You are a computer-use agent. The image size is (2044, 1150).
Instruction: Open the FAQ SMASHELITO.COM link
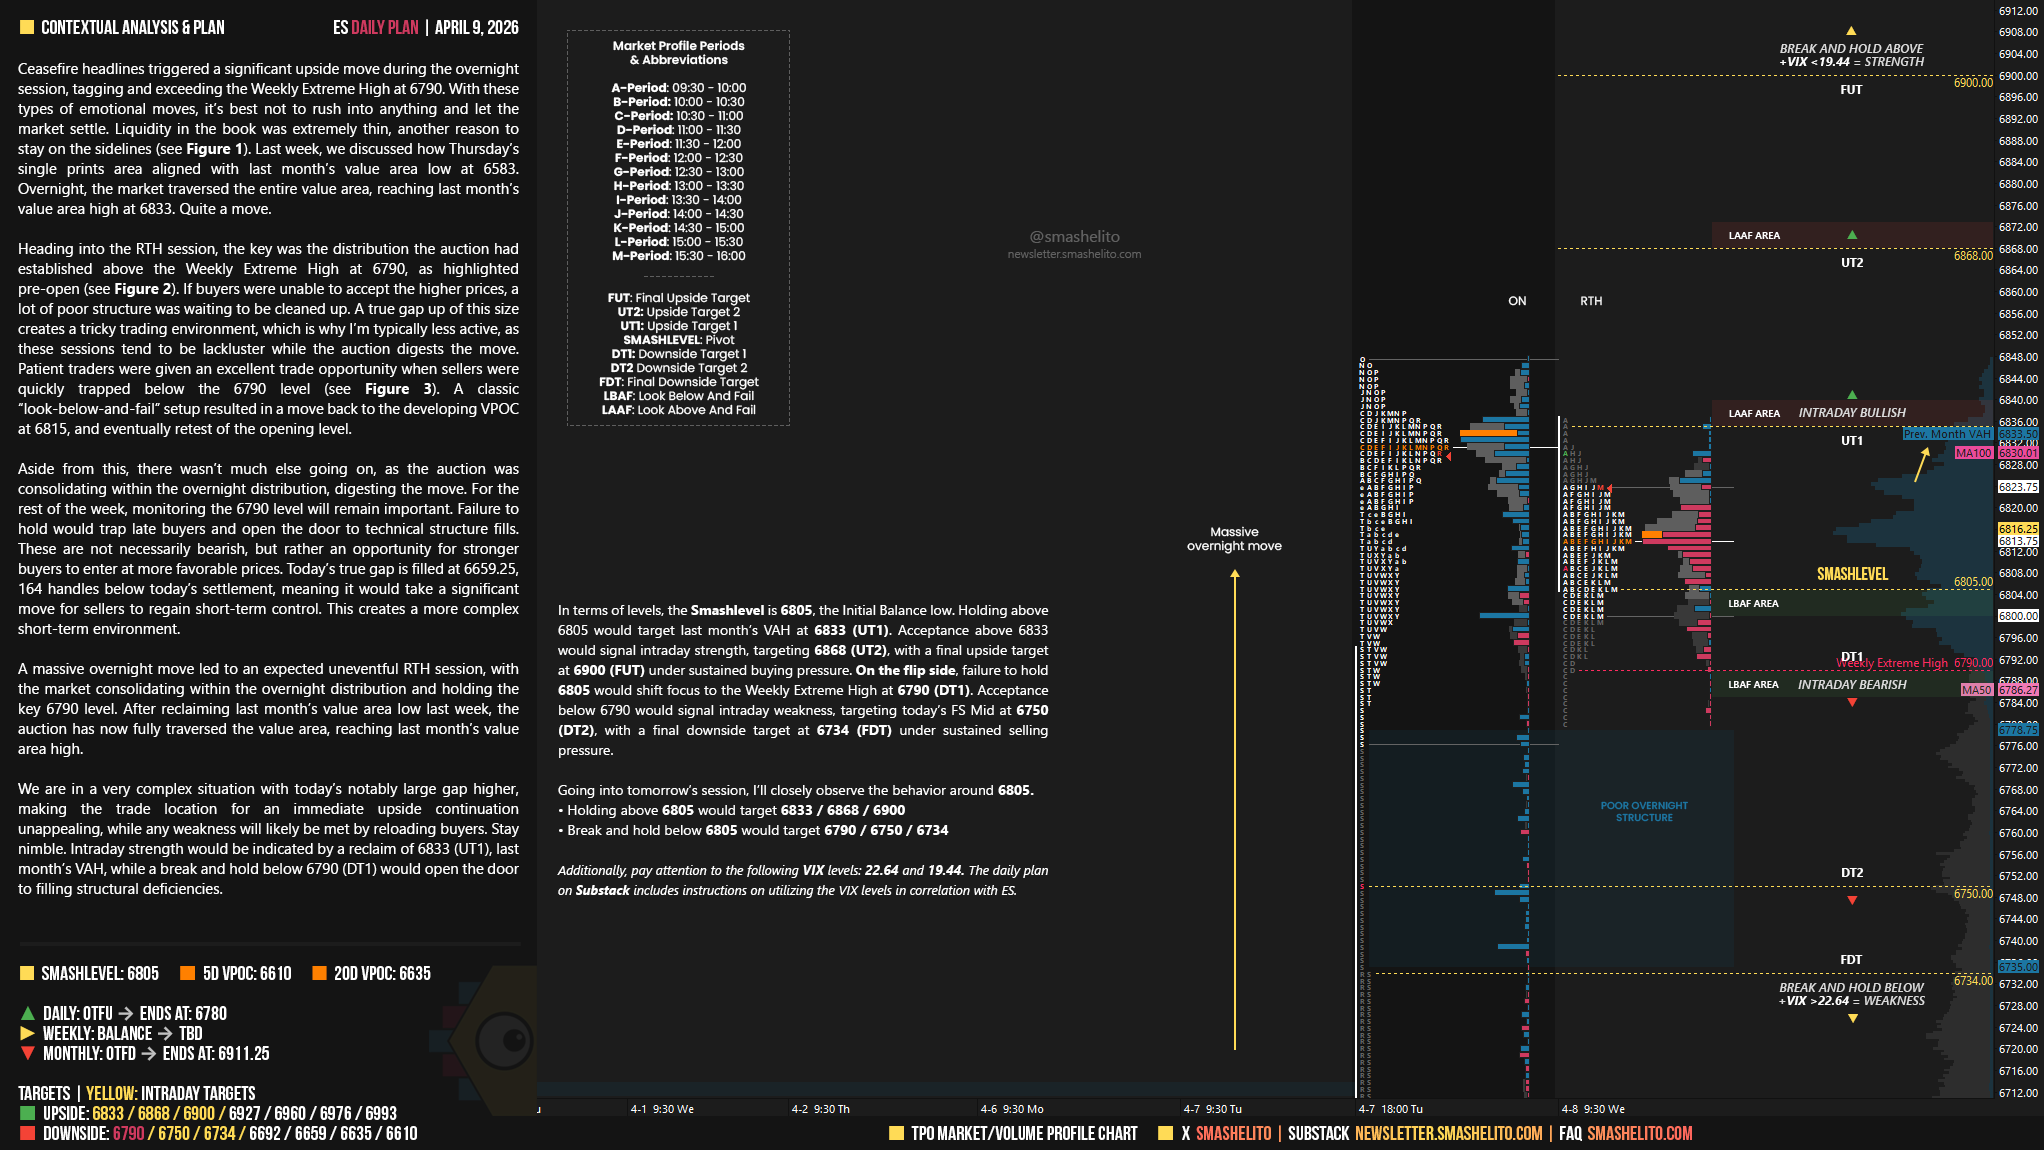click(x=1639, y=1133)
